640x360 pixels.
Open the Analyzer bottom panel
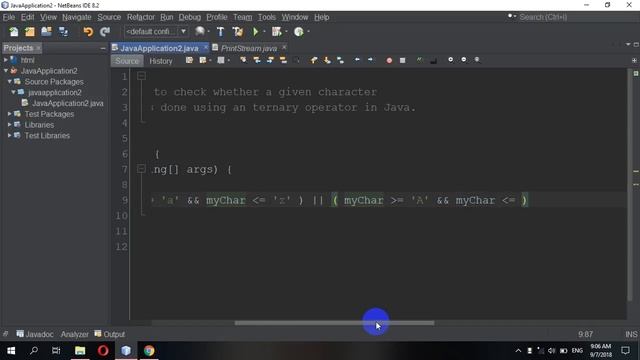[75, 334]
